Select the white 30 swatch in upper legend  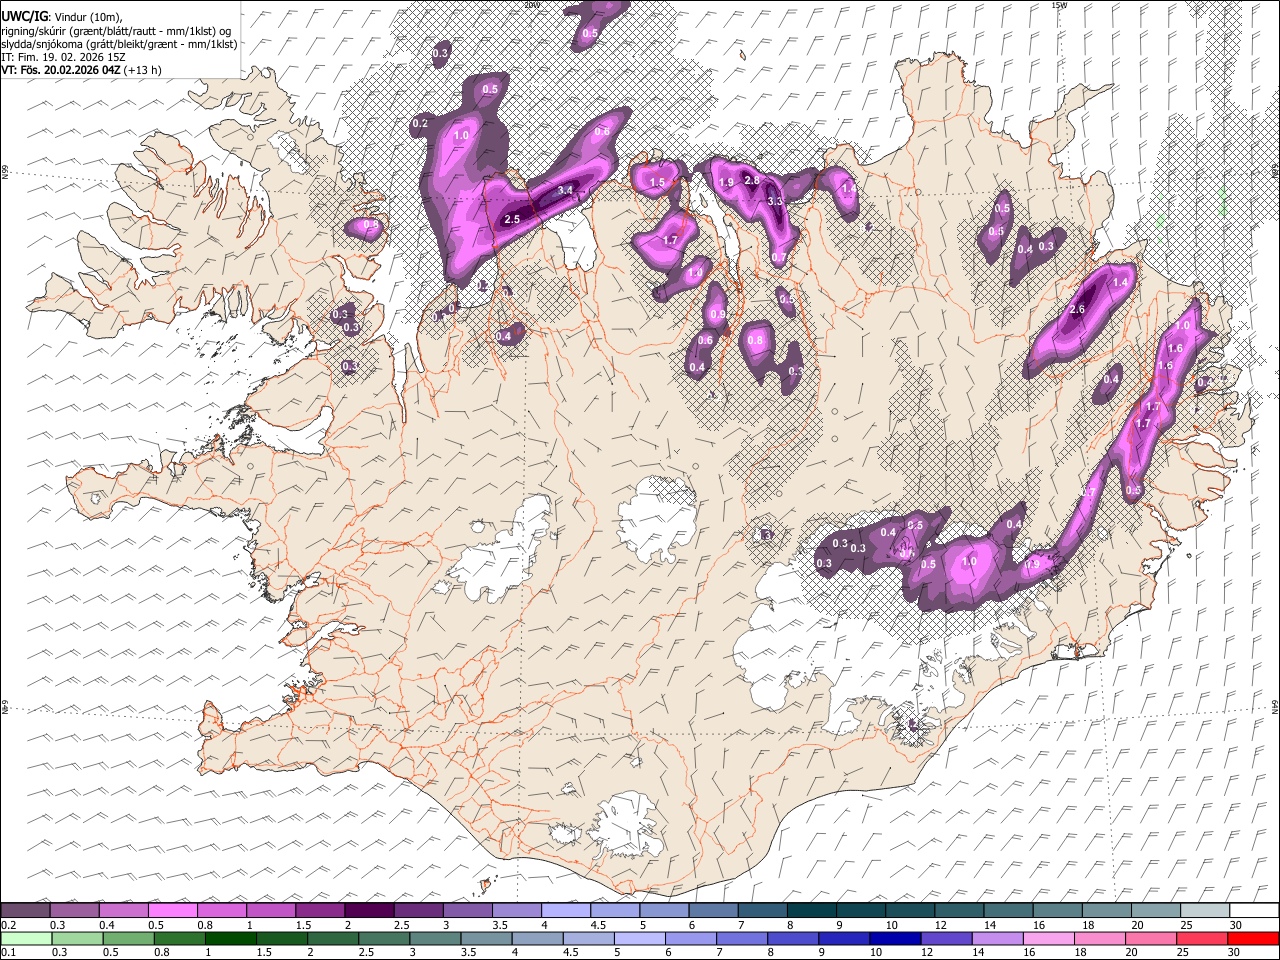(x=1254, y=911)
